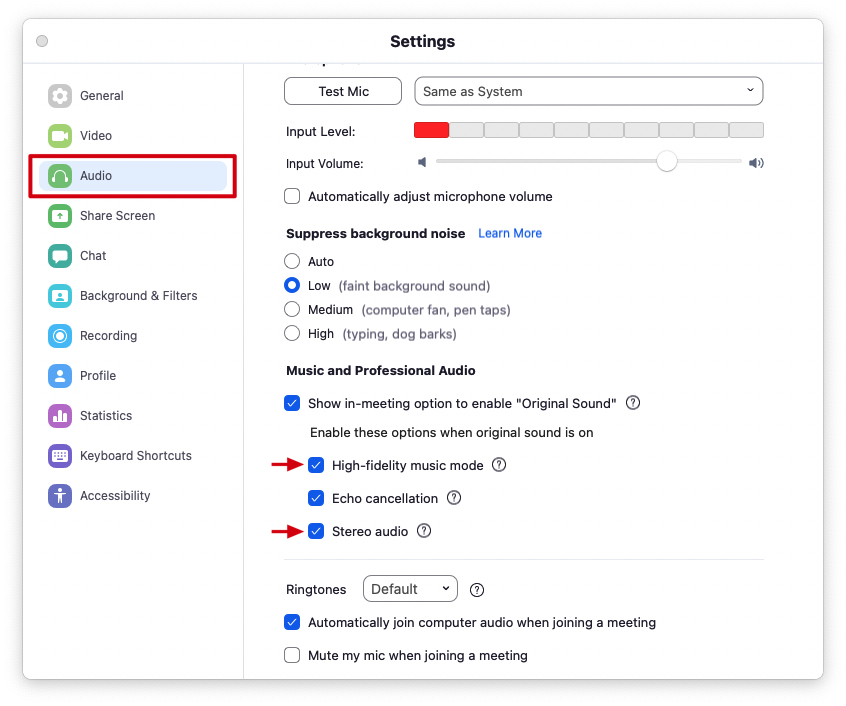Image resolution: width=846 pixels, height=706 pixels.
Task: Click the green Video camera icon
Action: tap(60, 136)
